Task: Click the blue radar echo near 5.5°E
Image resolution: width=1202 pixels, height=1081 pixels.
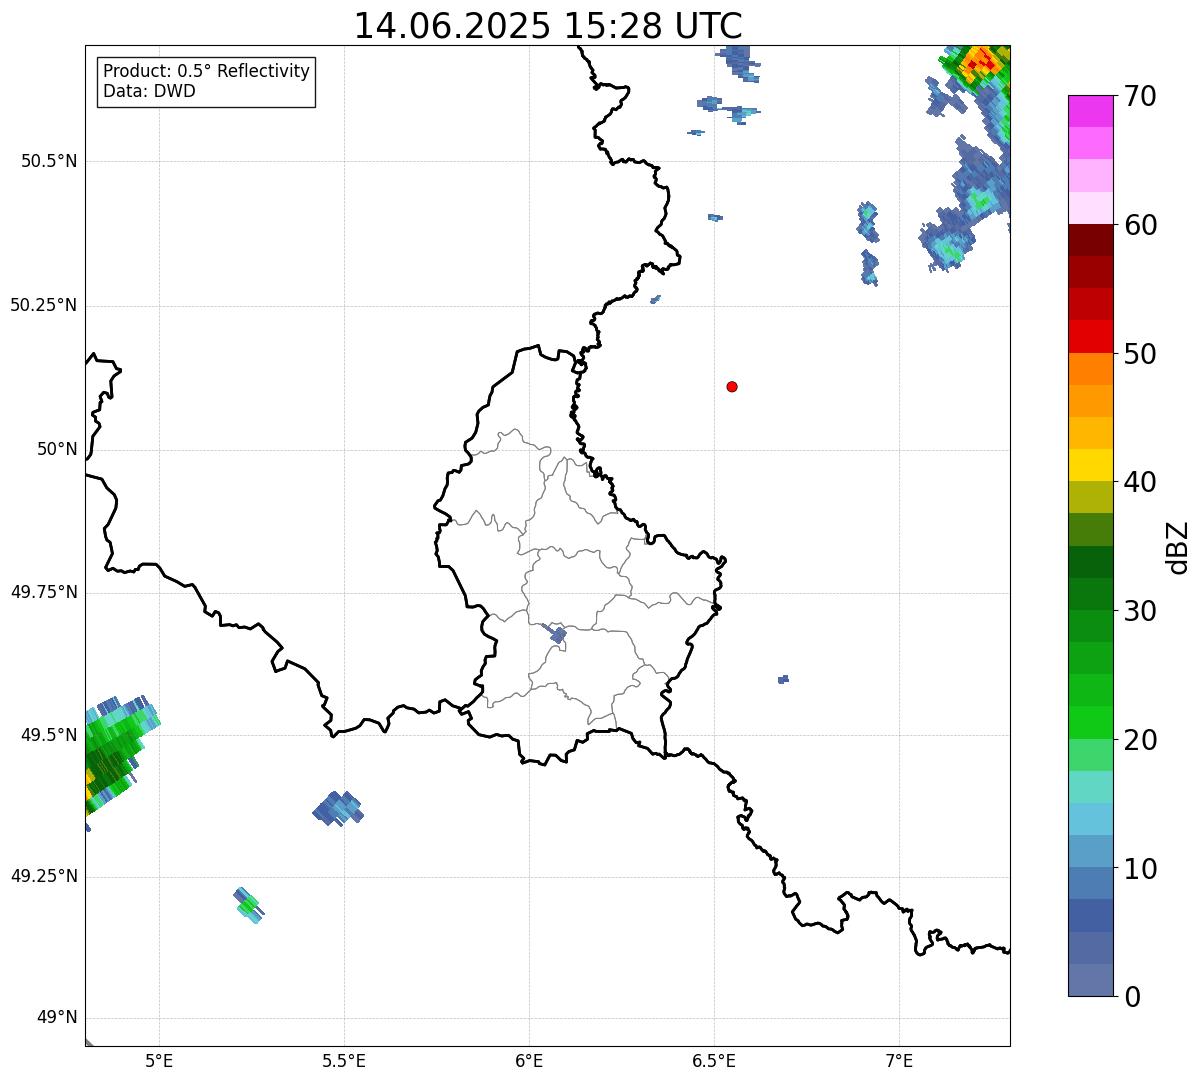Action: tap(338, 808)
